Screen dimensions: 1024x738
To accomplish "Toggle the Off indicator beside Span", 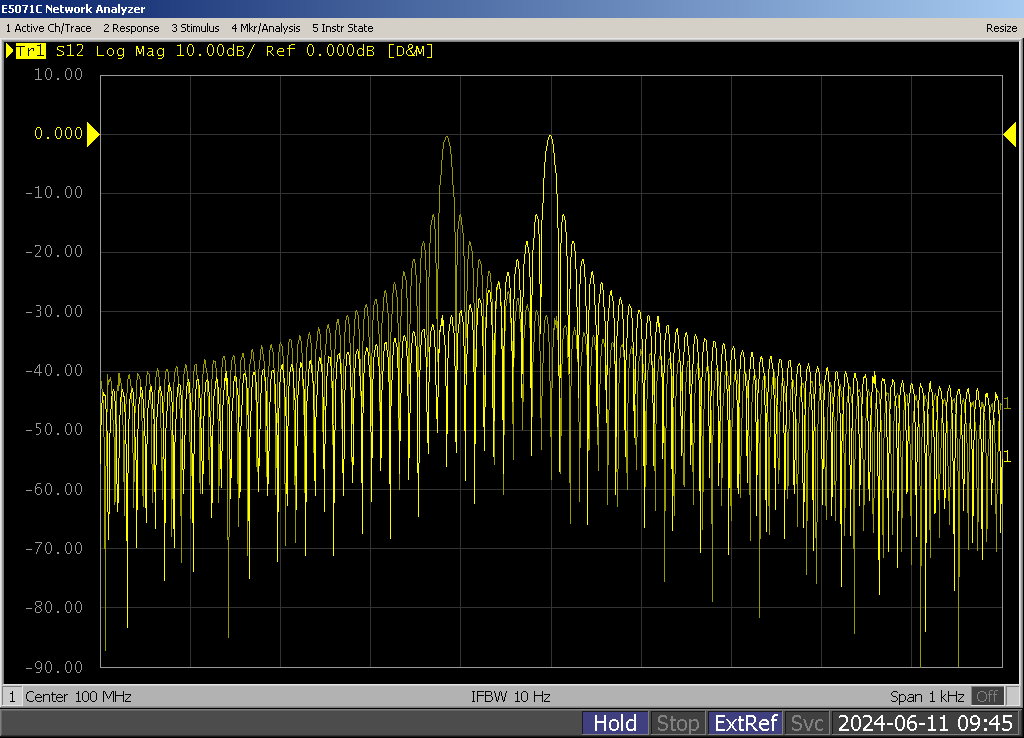I will pyautogui.click(x=987, y=696).
